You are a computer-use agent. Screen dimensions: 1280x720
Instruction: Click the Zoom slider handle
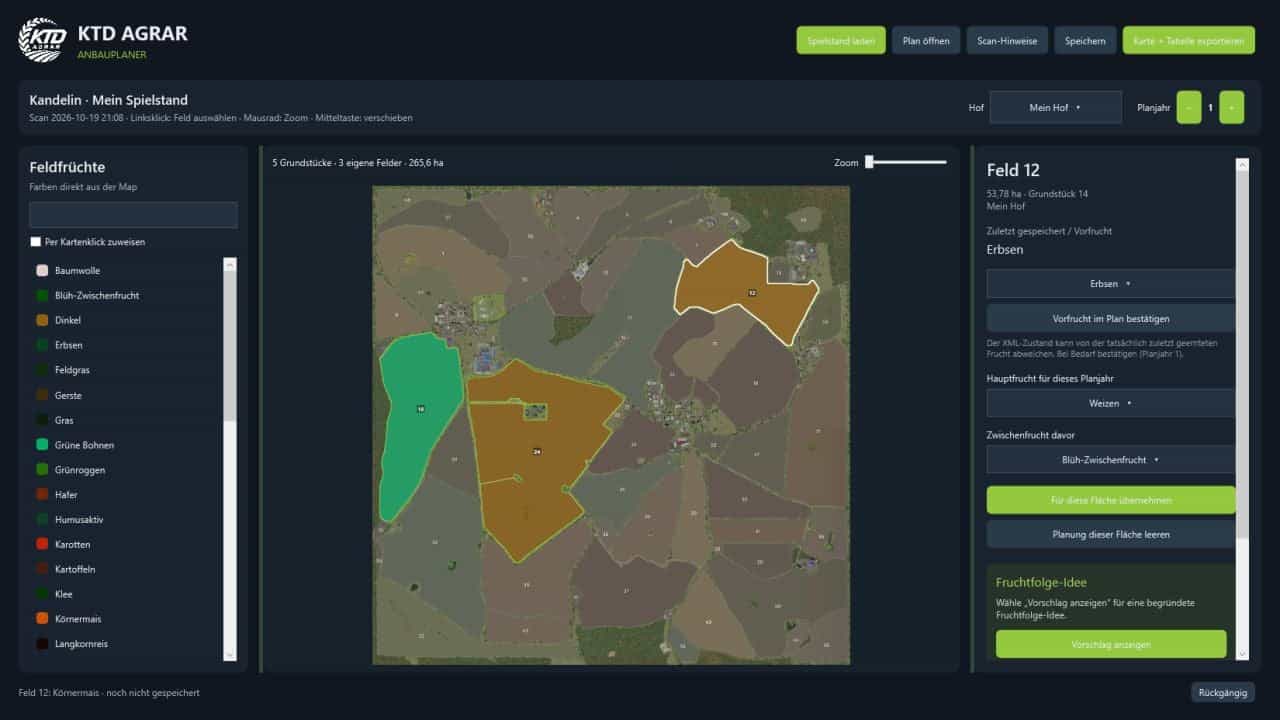coord(869,162)
